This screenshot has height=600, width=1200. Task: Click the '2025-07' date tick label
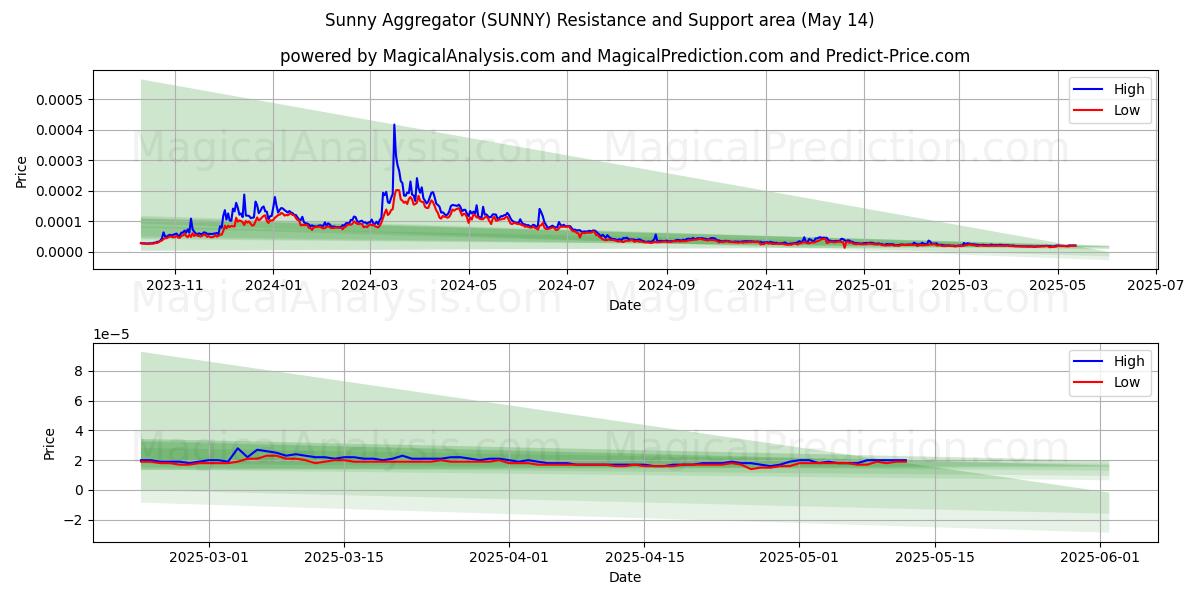(1156, 285)
